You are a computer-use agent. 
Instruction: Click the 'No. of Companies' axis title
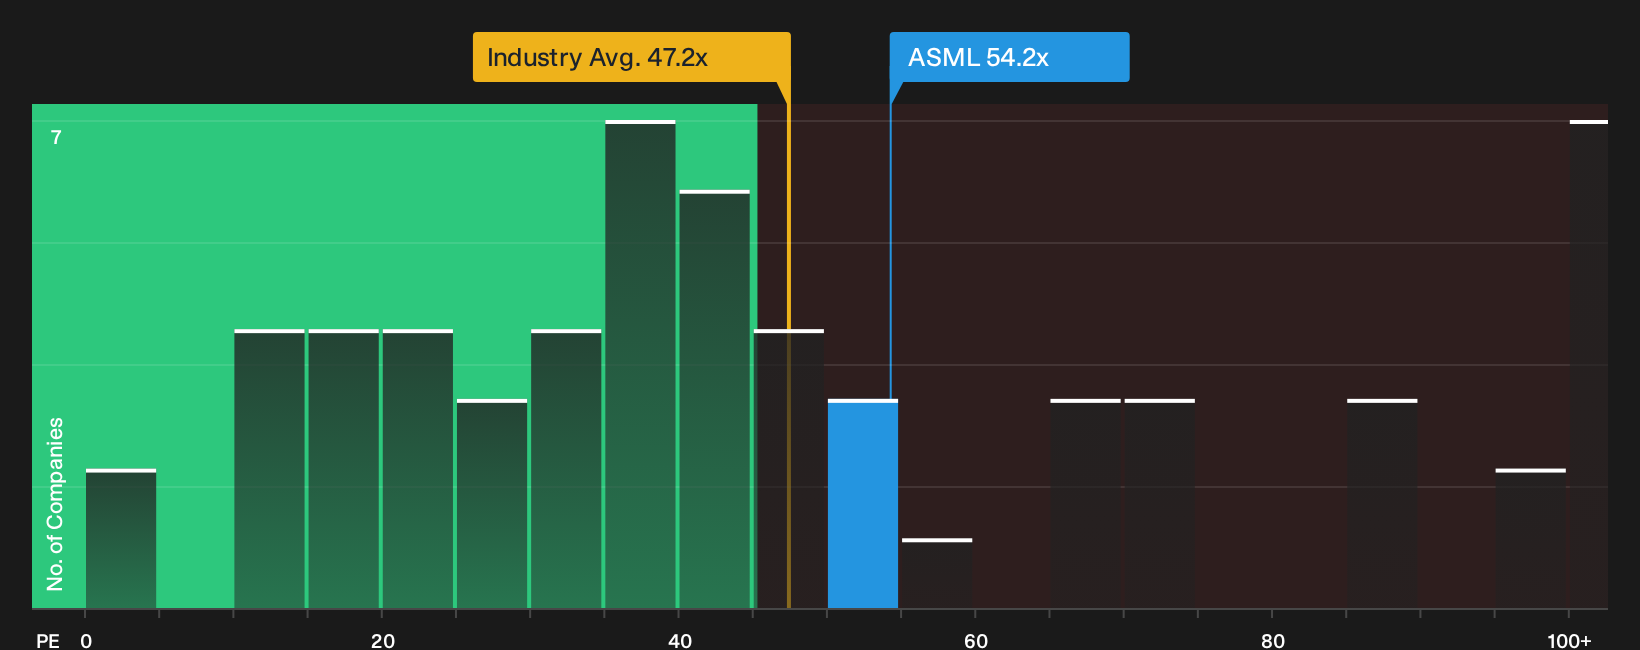[55, 503]
